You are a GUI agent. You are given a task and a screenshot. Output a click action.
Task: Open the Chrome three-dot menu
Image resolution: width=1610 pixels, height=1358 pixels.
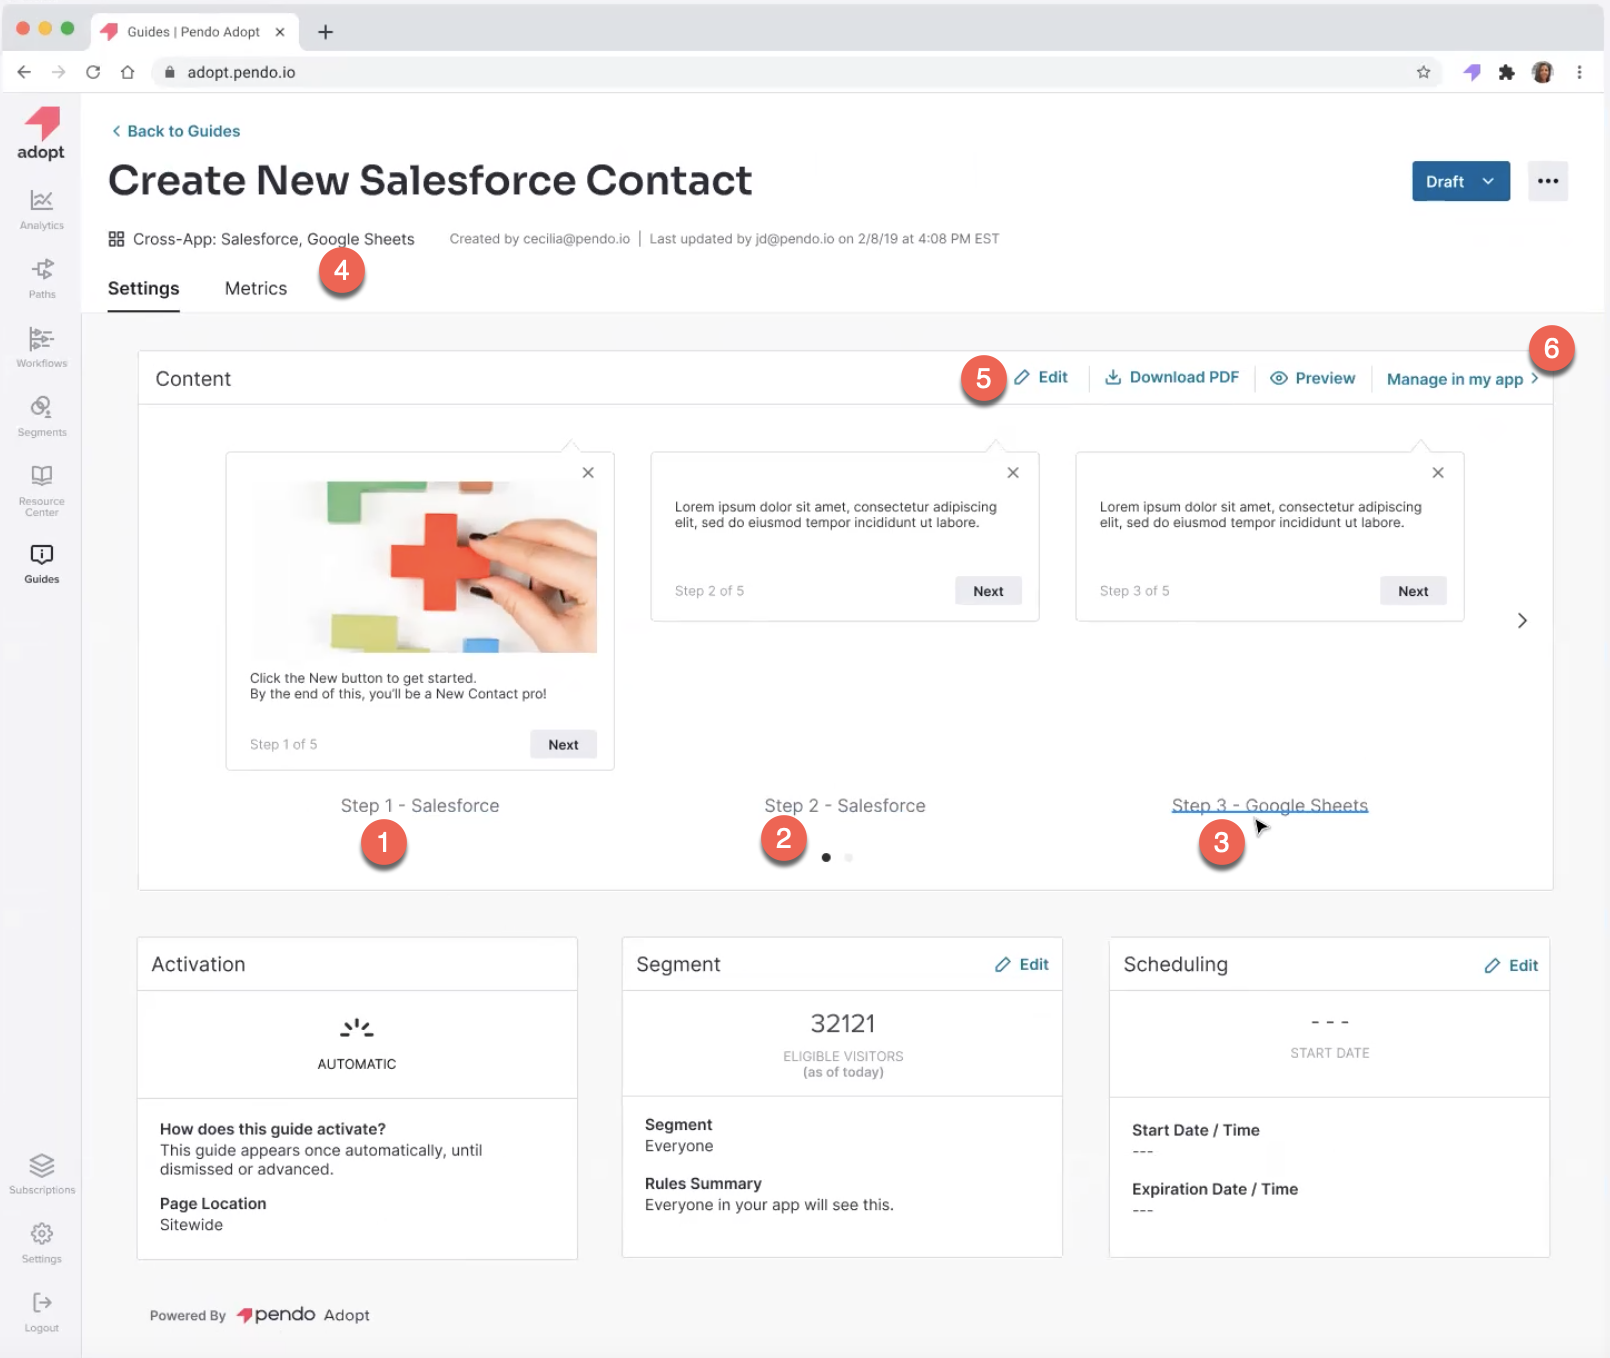[x=1579, y=72]
